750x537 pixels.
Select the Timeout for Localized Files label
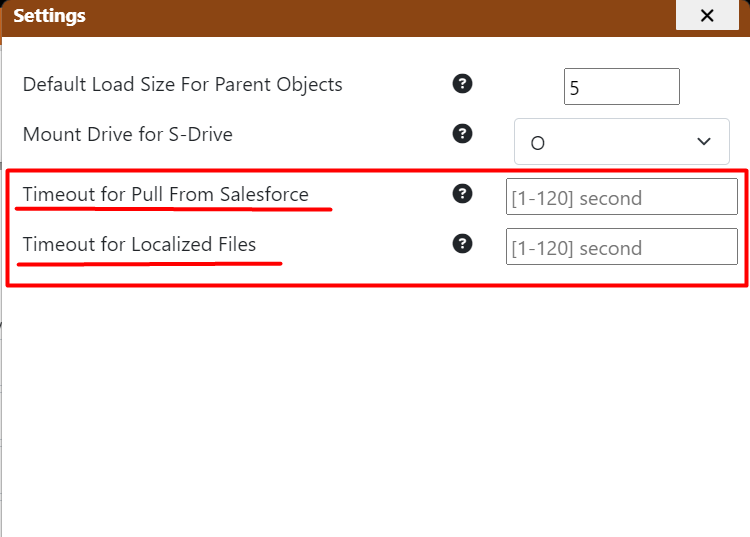tap(139, 244)
